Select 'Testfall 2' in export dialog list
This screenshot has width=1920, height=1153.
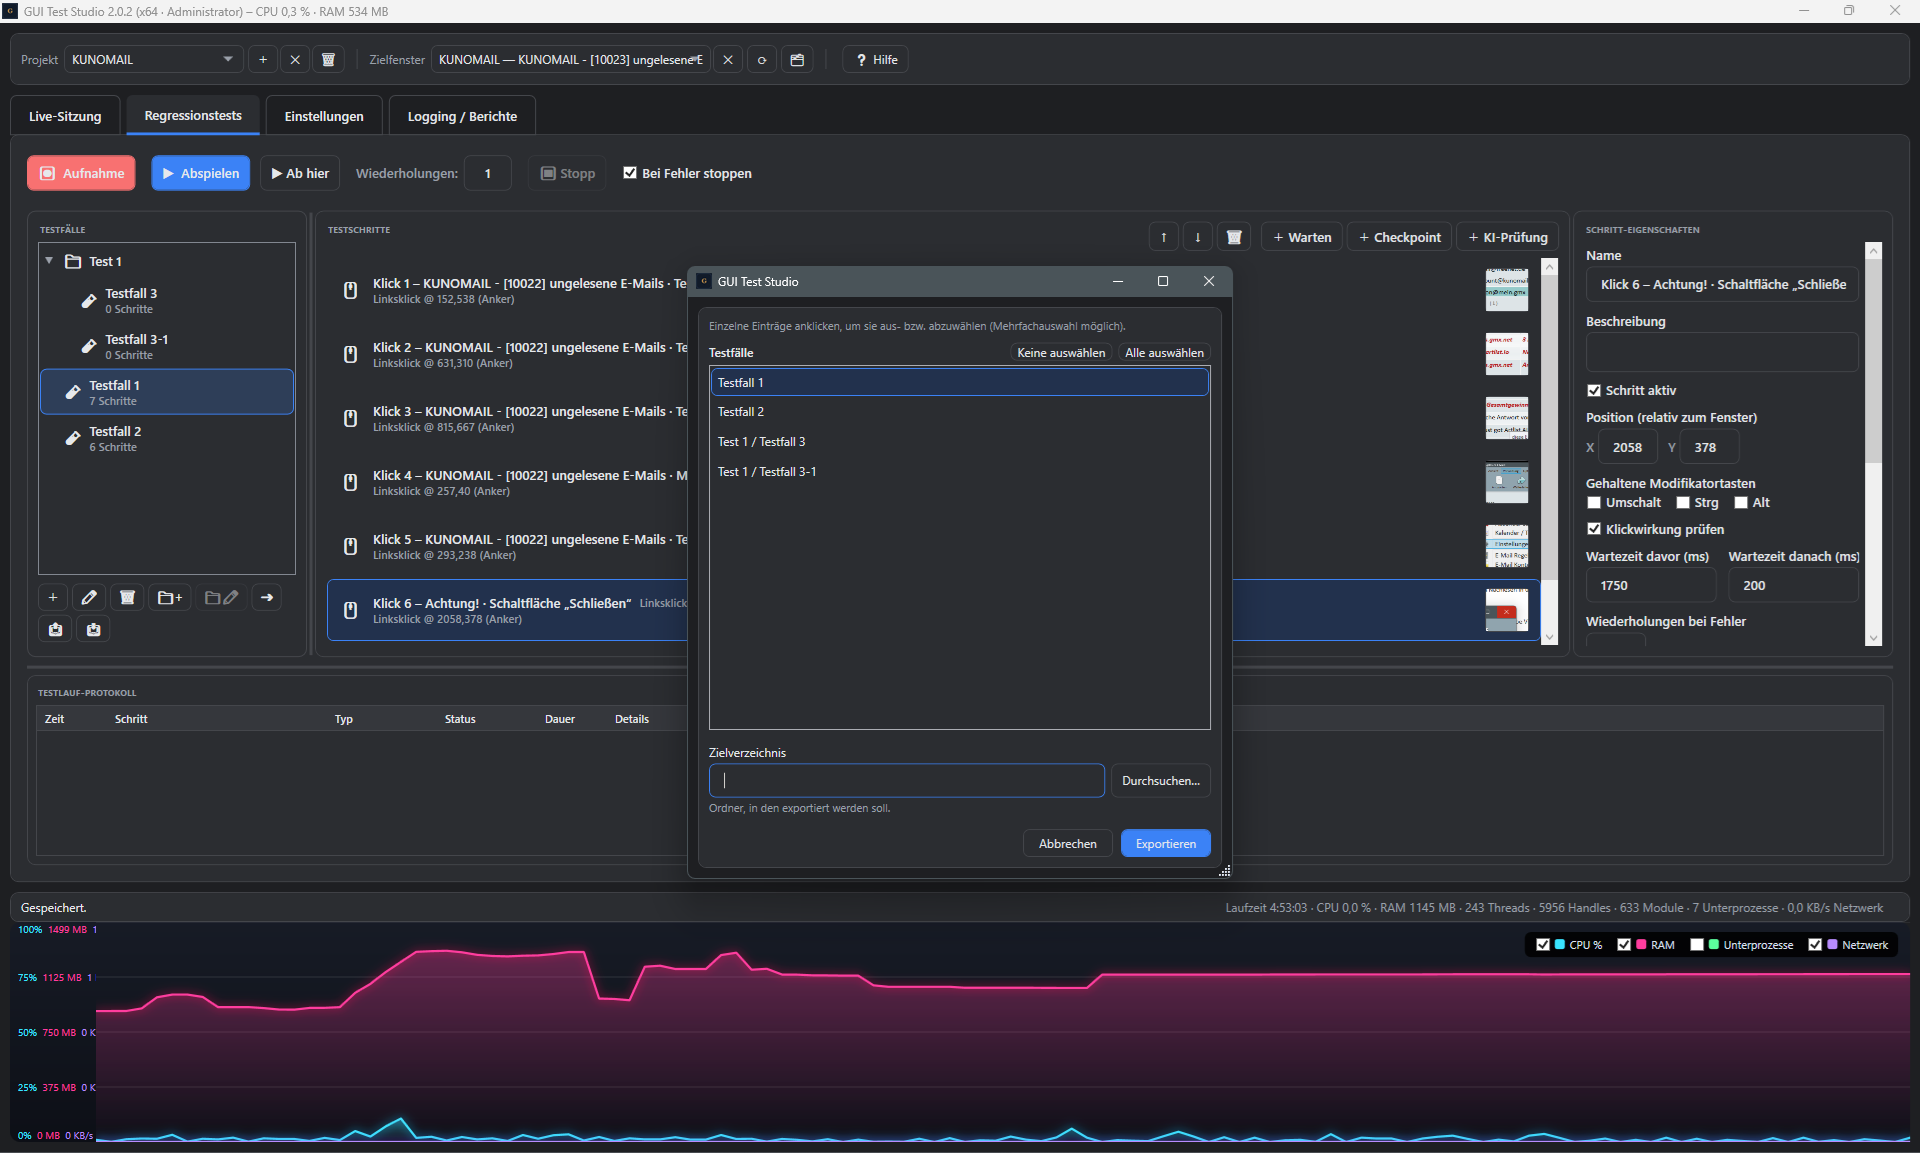pos(960,412)
